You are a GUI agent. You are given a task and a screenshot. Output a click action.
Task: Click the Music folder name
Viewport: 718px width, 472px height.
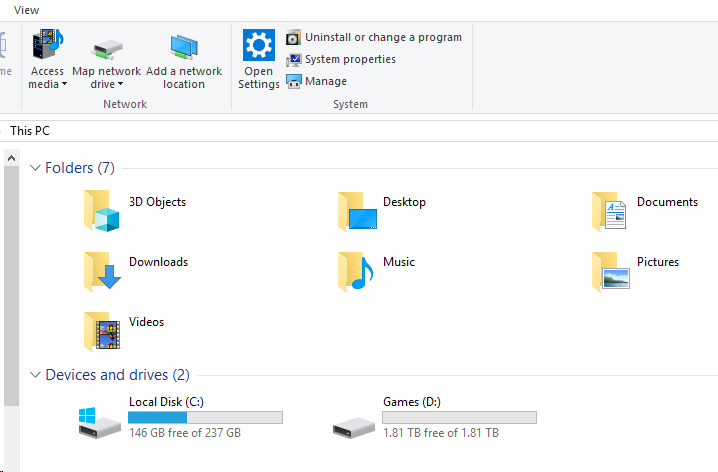[399, 262]
